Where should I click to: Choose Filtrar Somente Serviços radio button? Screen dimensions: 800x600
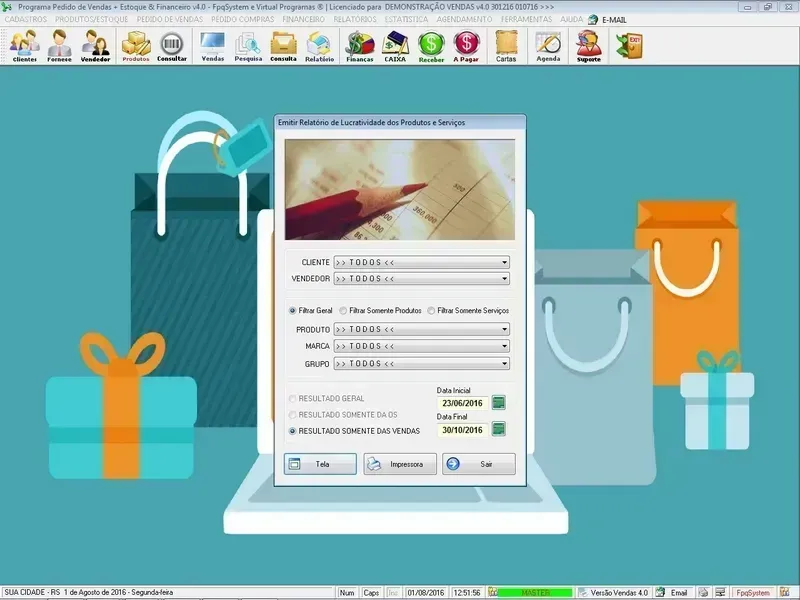pos(431,311)
